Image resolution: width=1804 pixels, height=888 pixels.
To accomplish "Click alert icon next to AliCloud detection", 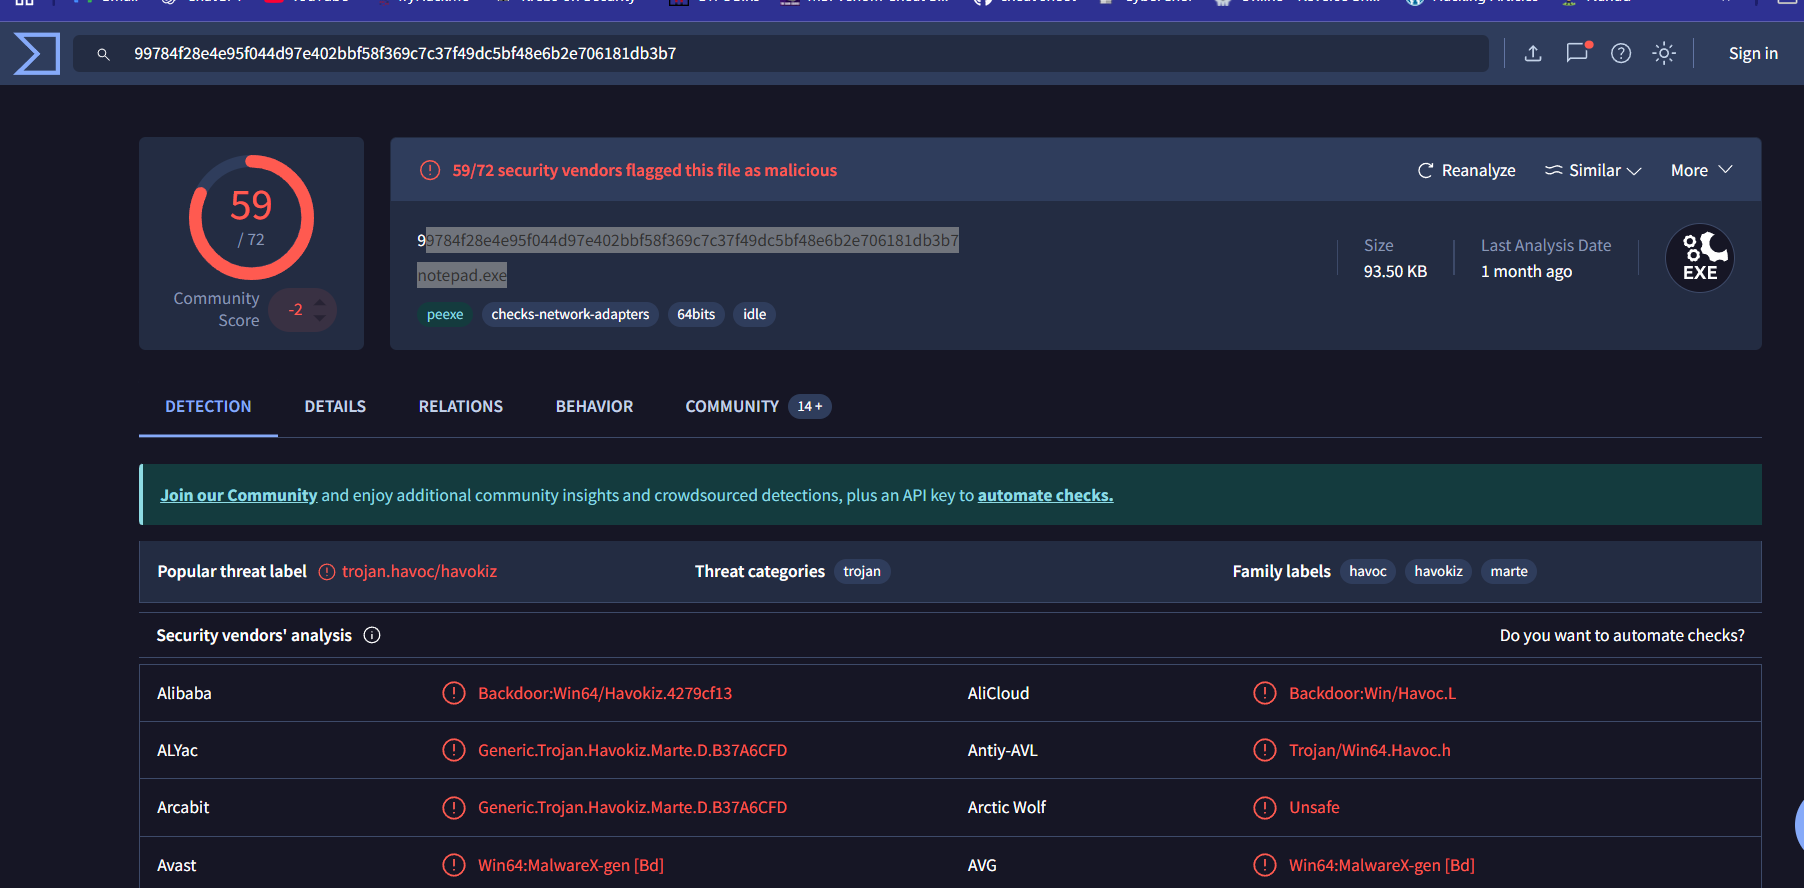I will pyautogui.click(x=1265, y=693).
